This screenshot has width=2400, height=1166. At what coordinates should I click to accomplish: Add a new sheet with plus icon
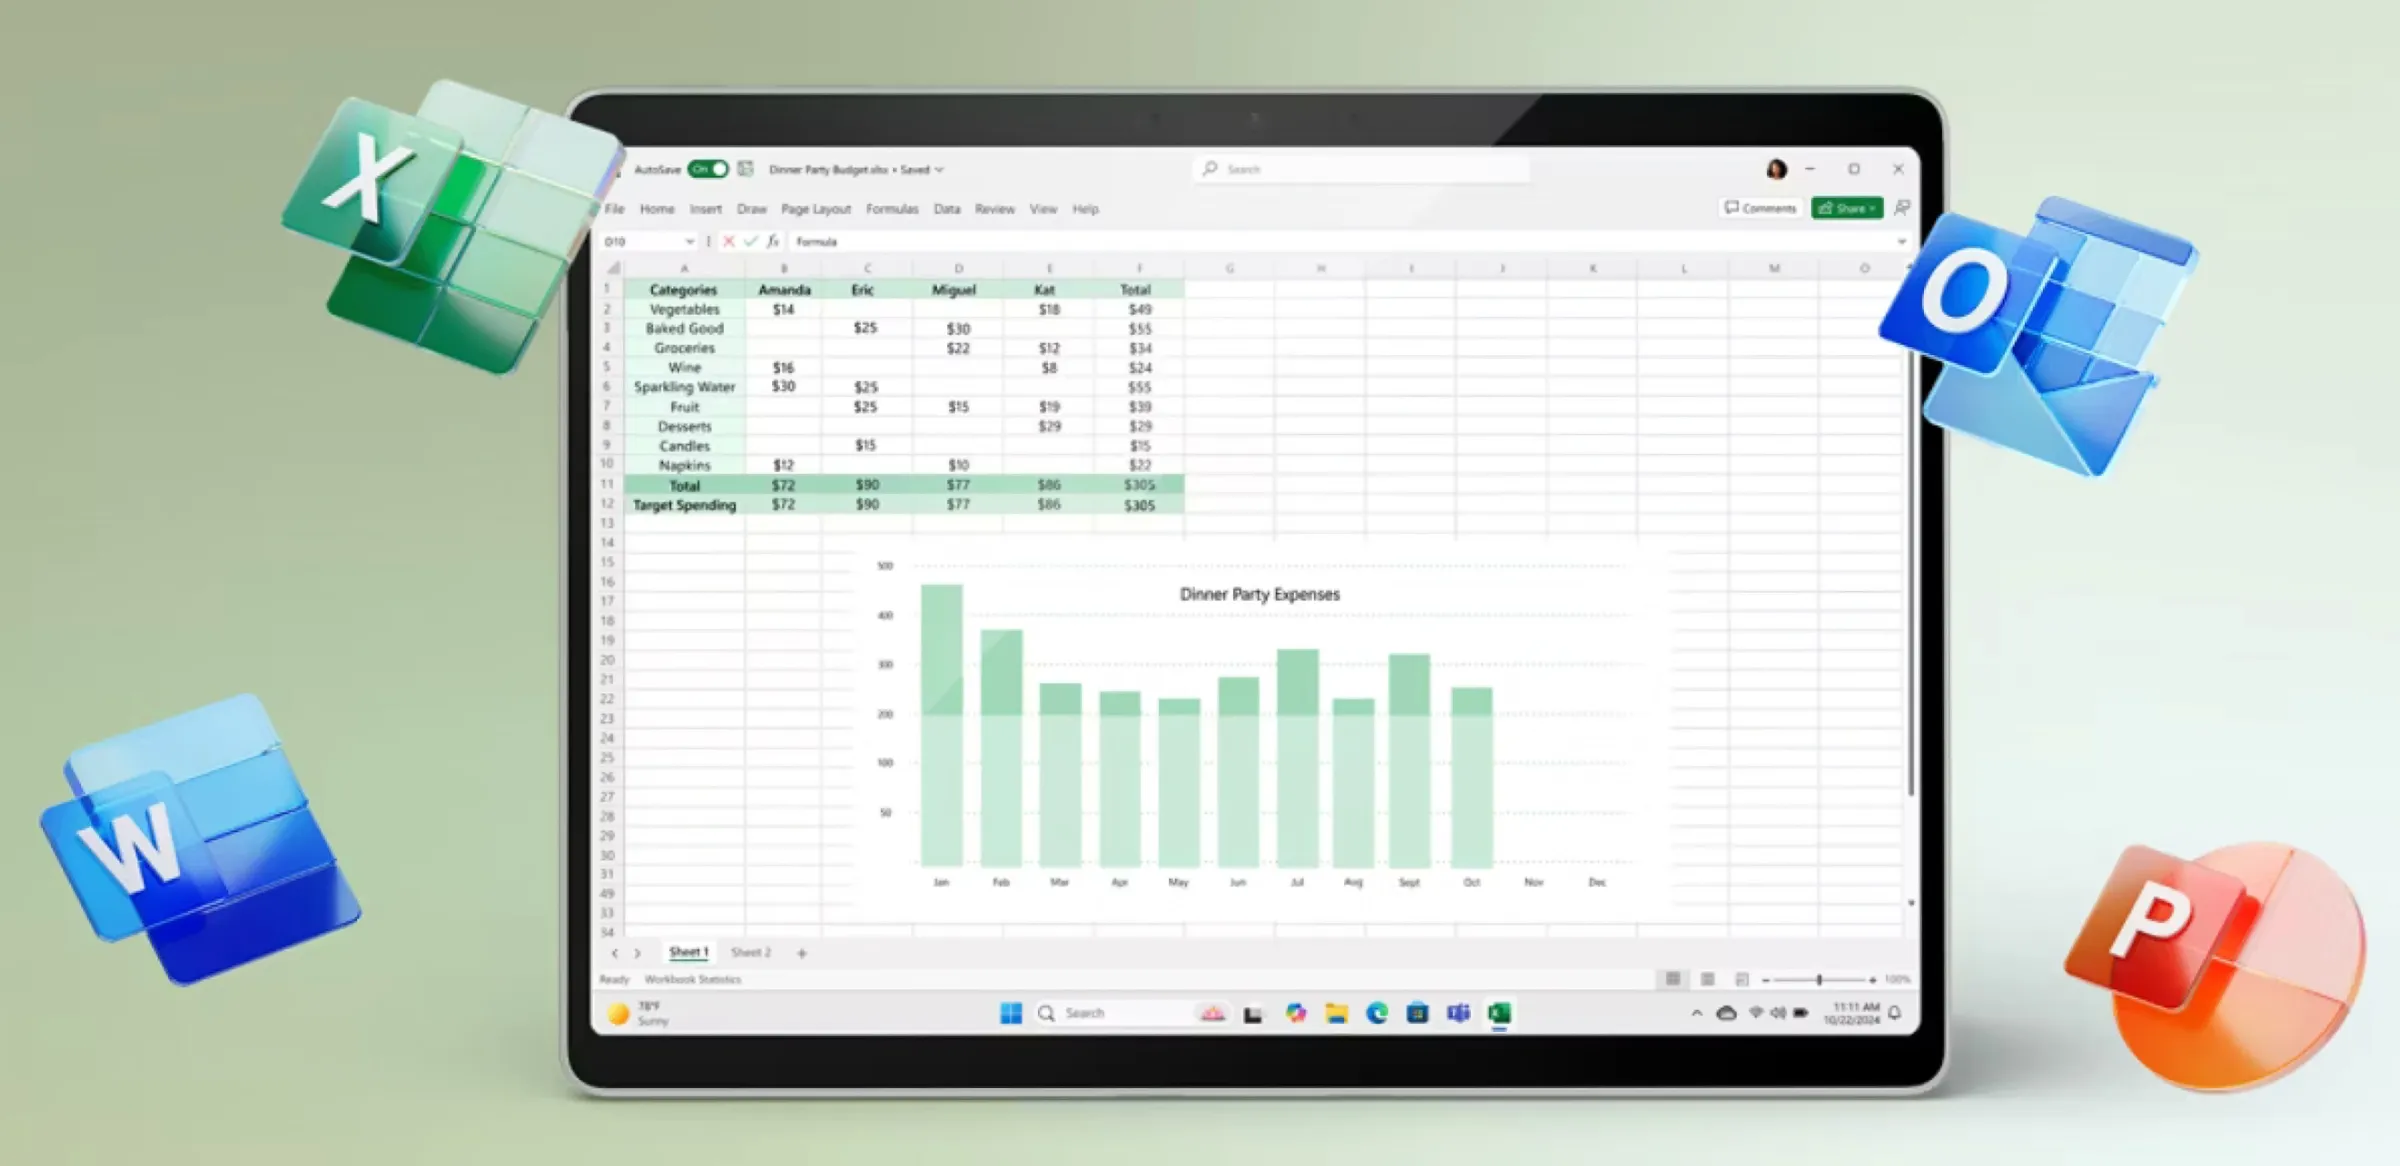[x=801, y=953]
